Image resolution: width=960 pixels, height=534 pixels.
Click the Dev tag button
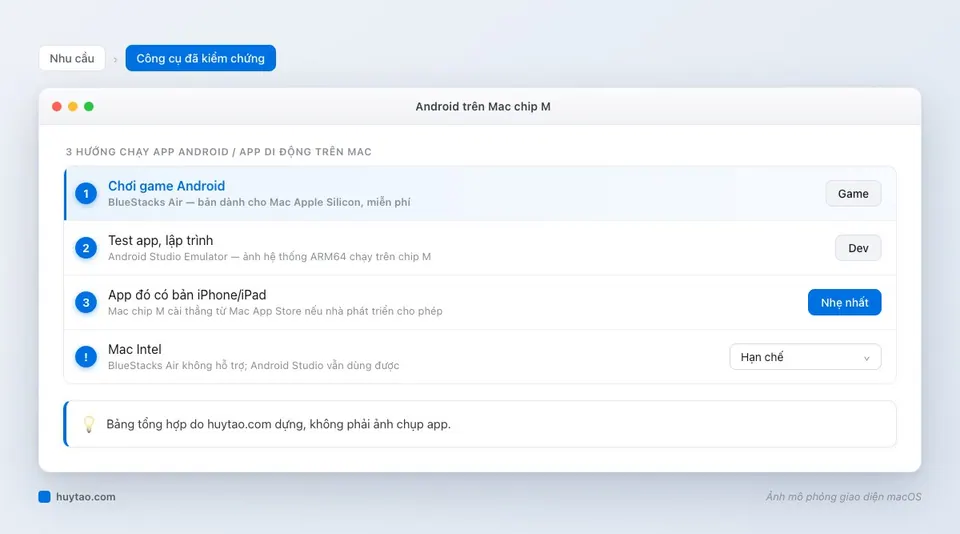click(858, 248)
